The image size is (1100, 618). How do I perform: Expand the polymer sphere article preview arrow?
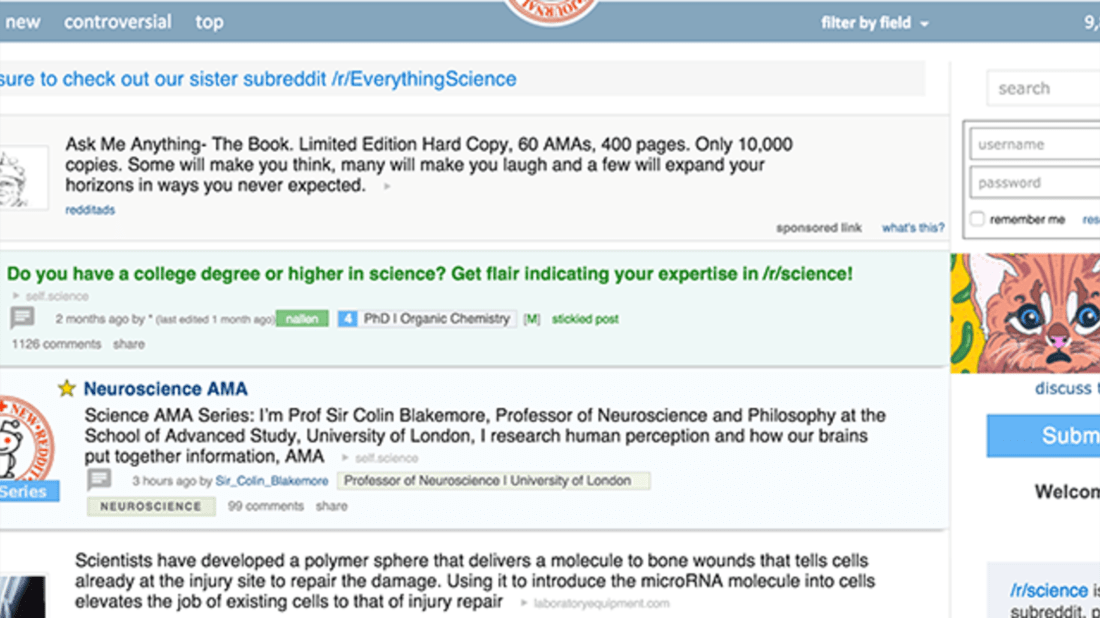point(523,603)
